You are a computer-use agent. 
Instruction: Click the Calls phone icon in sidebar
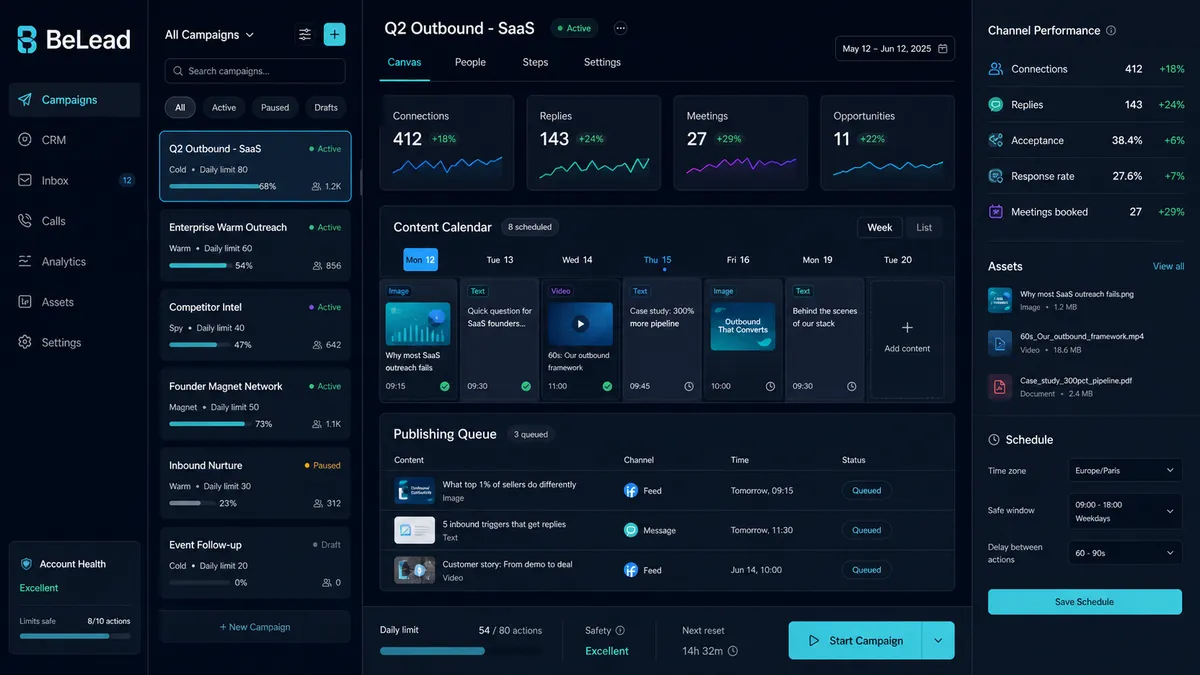pos(25,221)
